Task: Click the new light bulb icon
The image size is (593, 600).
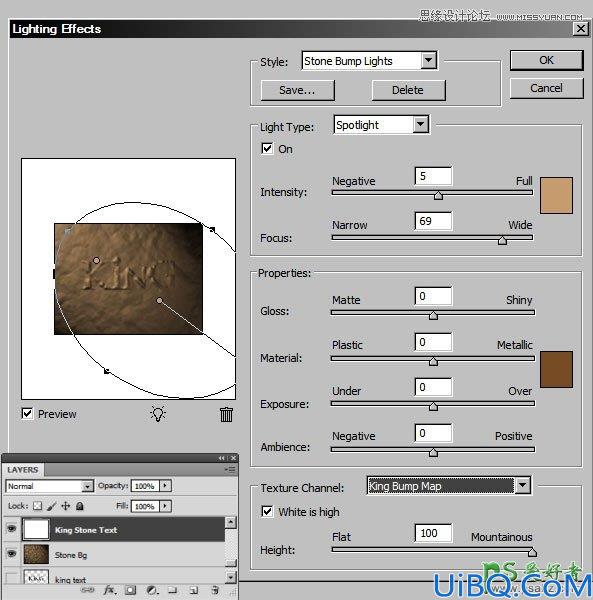Action: click(158, 414)
